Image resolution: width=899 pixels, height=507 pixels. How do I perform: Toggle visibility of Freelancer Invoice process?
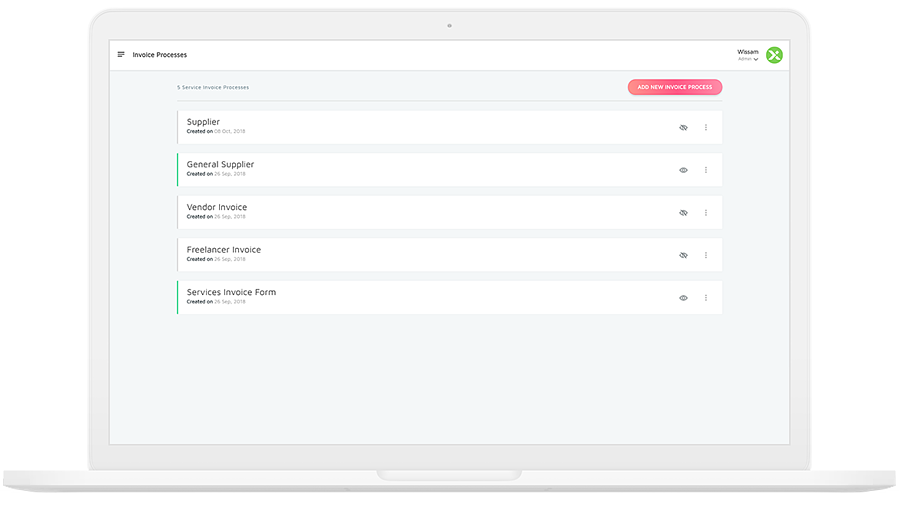pyautogui.click(x=684, y=255)
